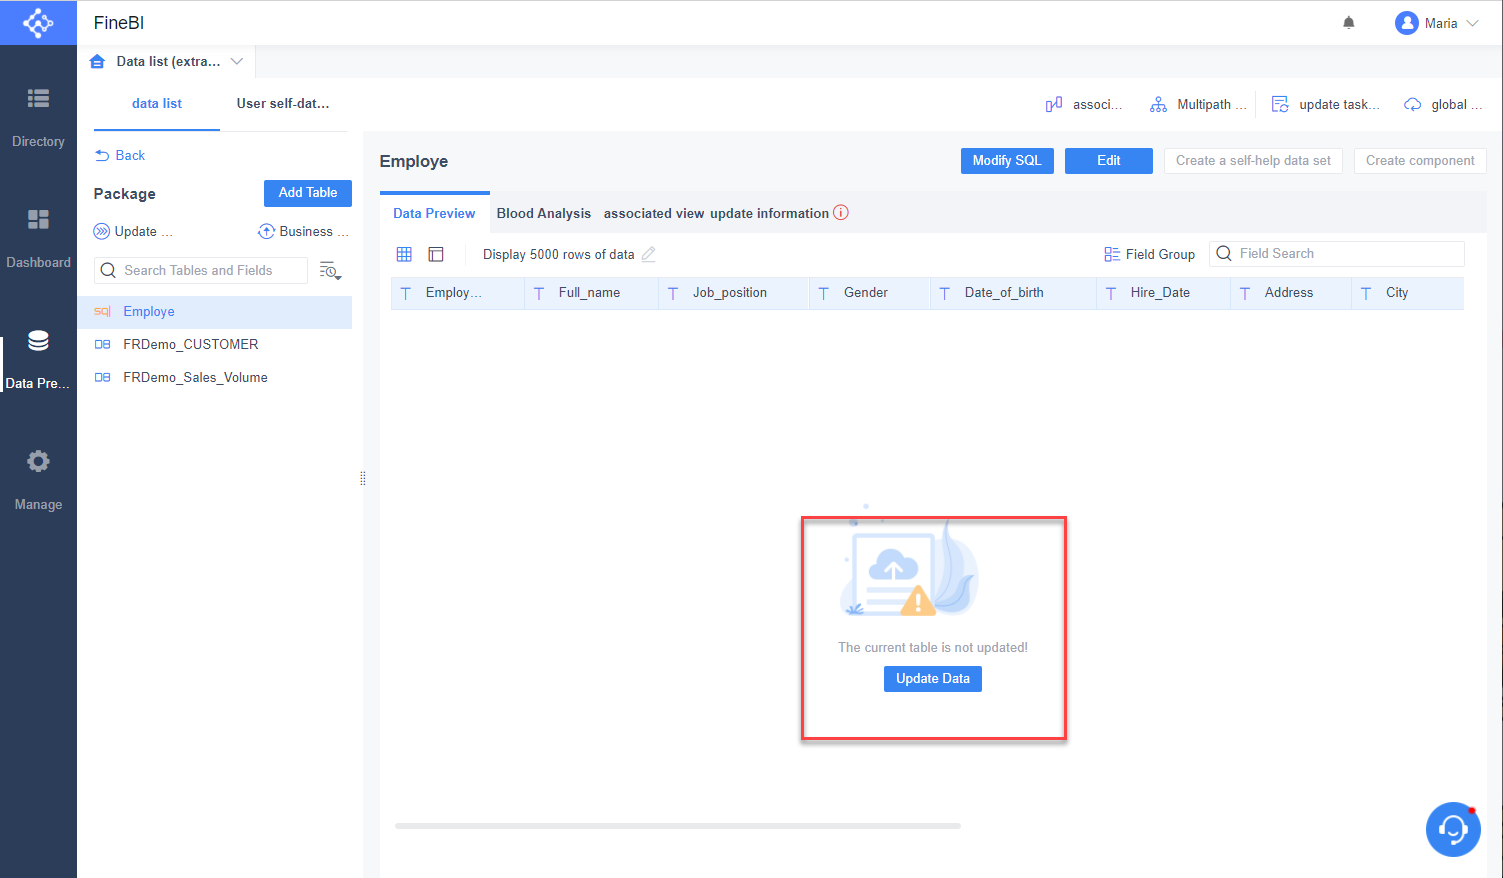Open the update task icon

click(x=1280, y=103)
